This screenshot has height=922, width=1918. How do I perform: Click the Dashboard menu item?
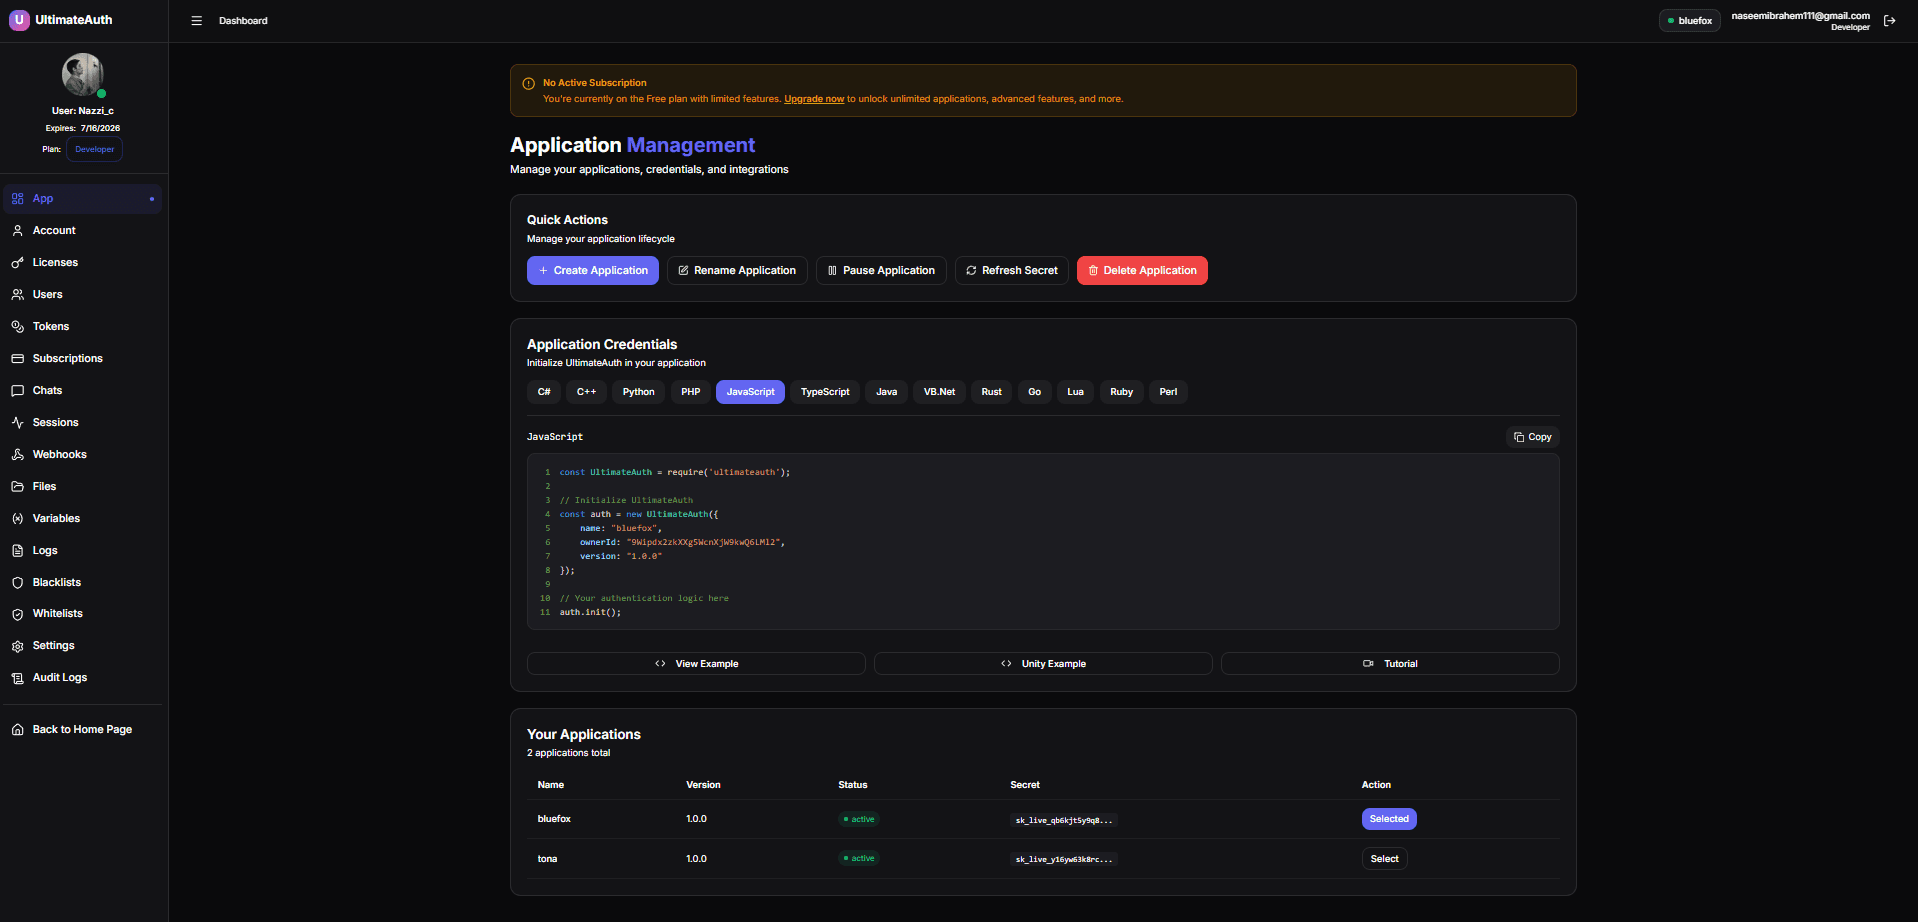(243, 20)
